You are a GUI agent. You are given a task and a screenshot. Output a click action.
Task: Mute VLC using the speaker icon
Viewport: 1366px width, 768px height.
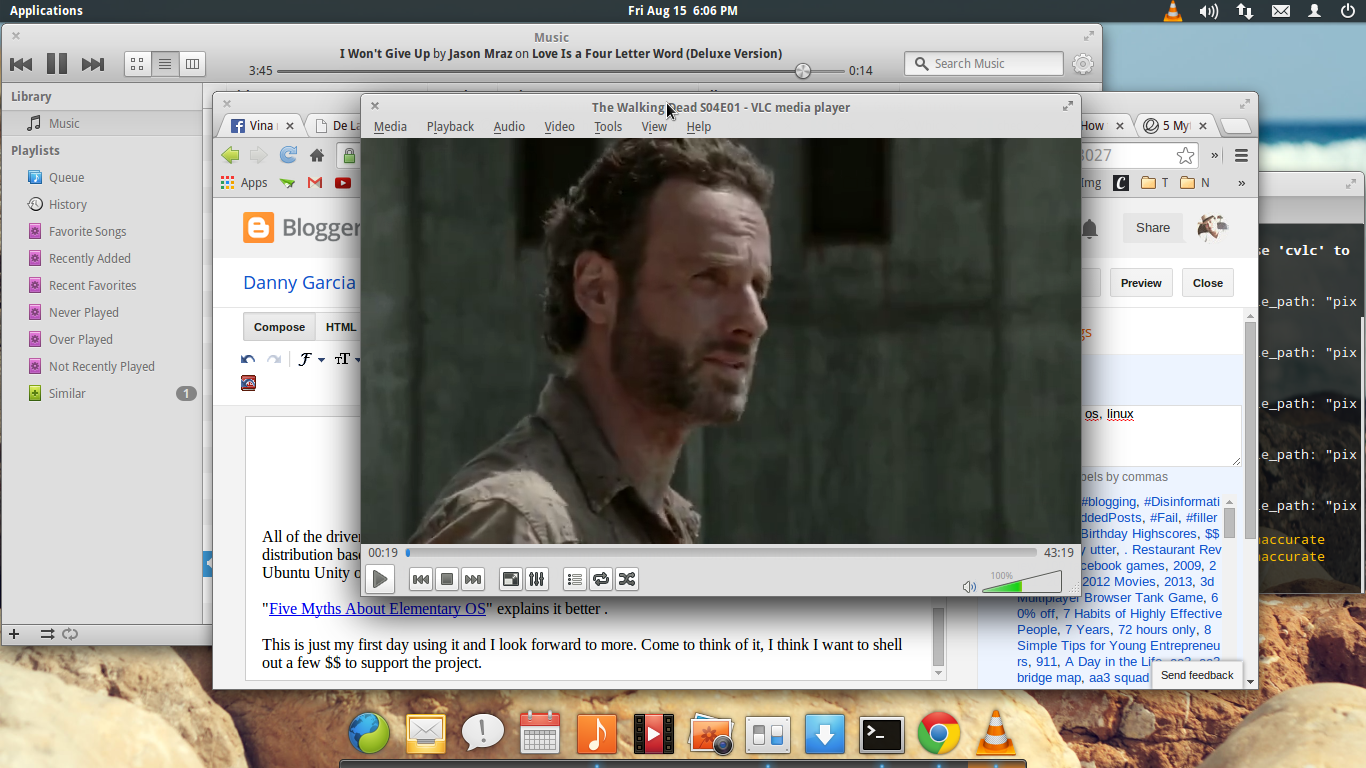click(969, 587)
